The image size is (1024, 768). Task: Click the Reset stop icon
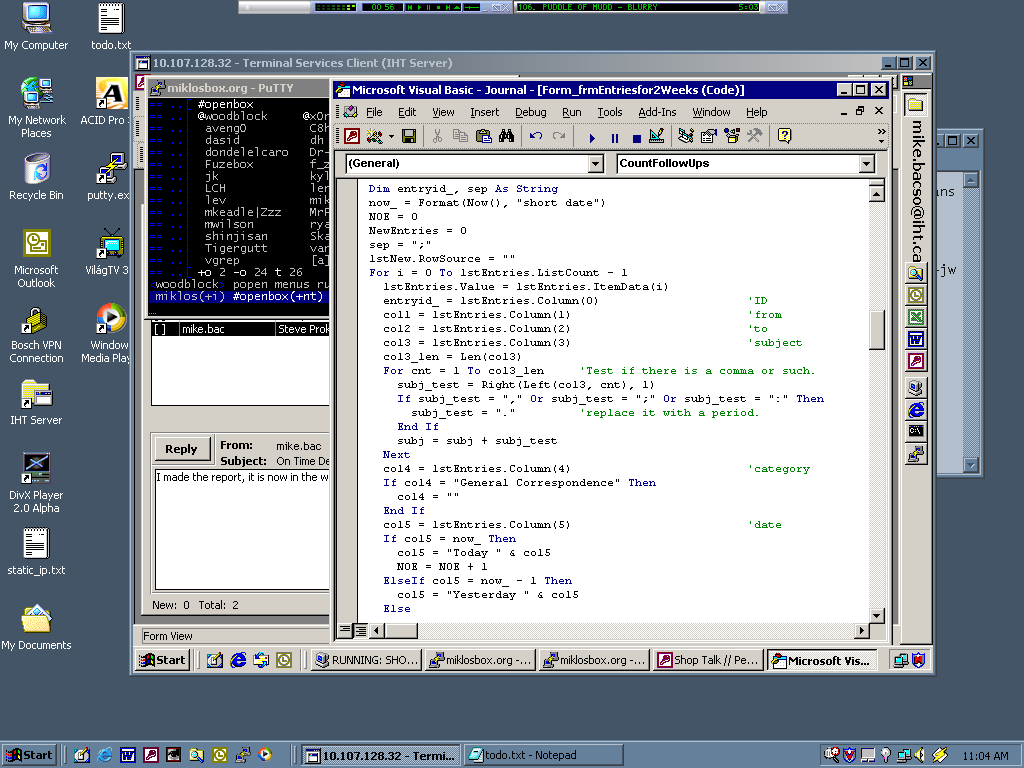[x=636, y=137]
